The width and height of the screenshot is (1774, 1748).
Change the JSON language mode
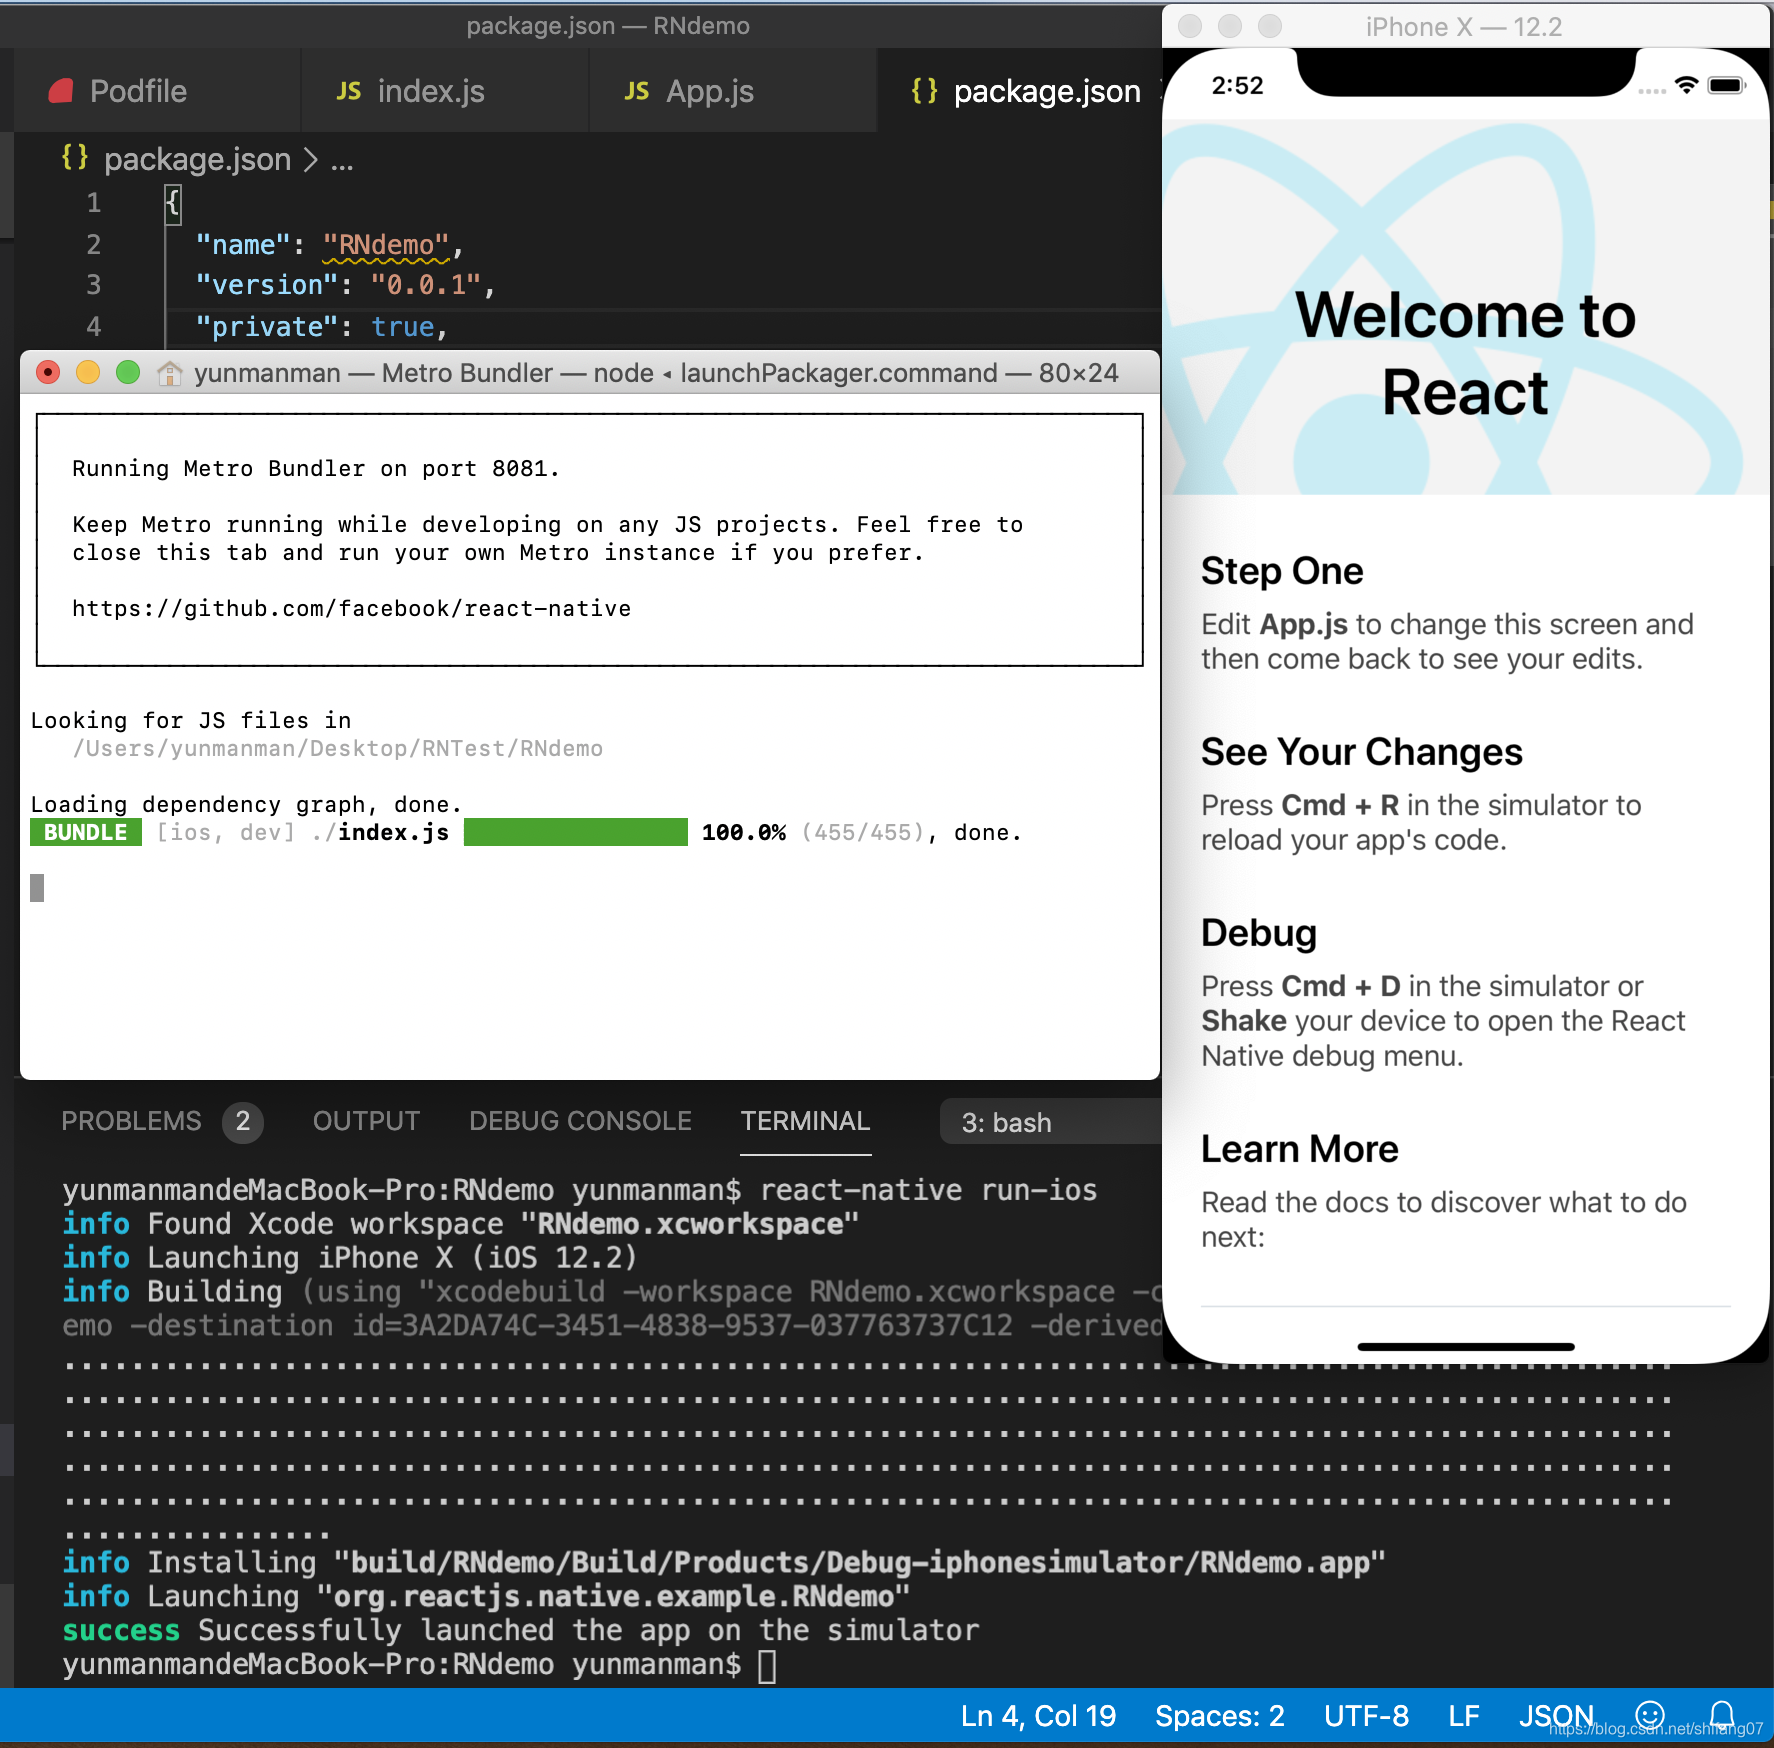pyautogui.click(x=1556, y=1716)
